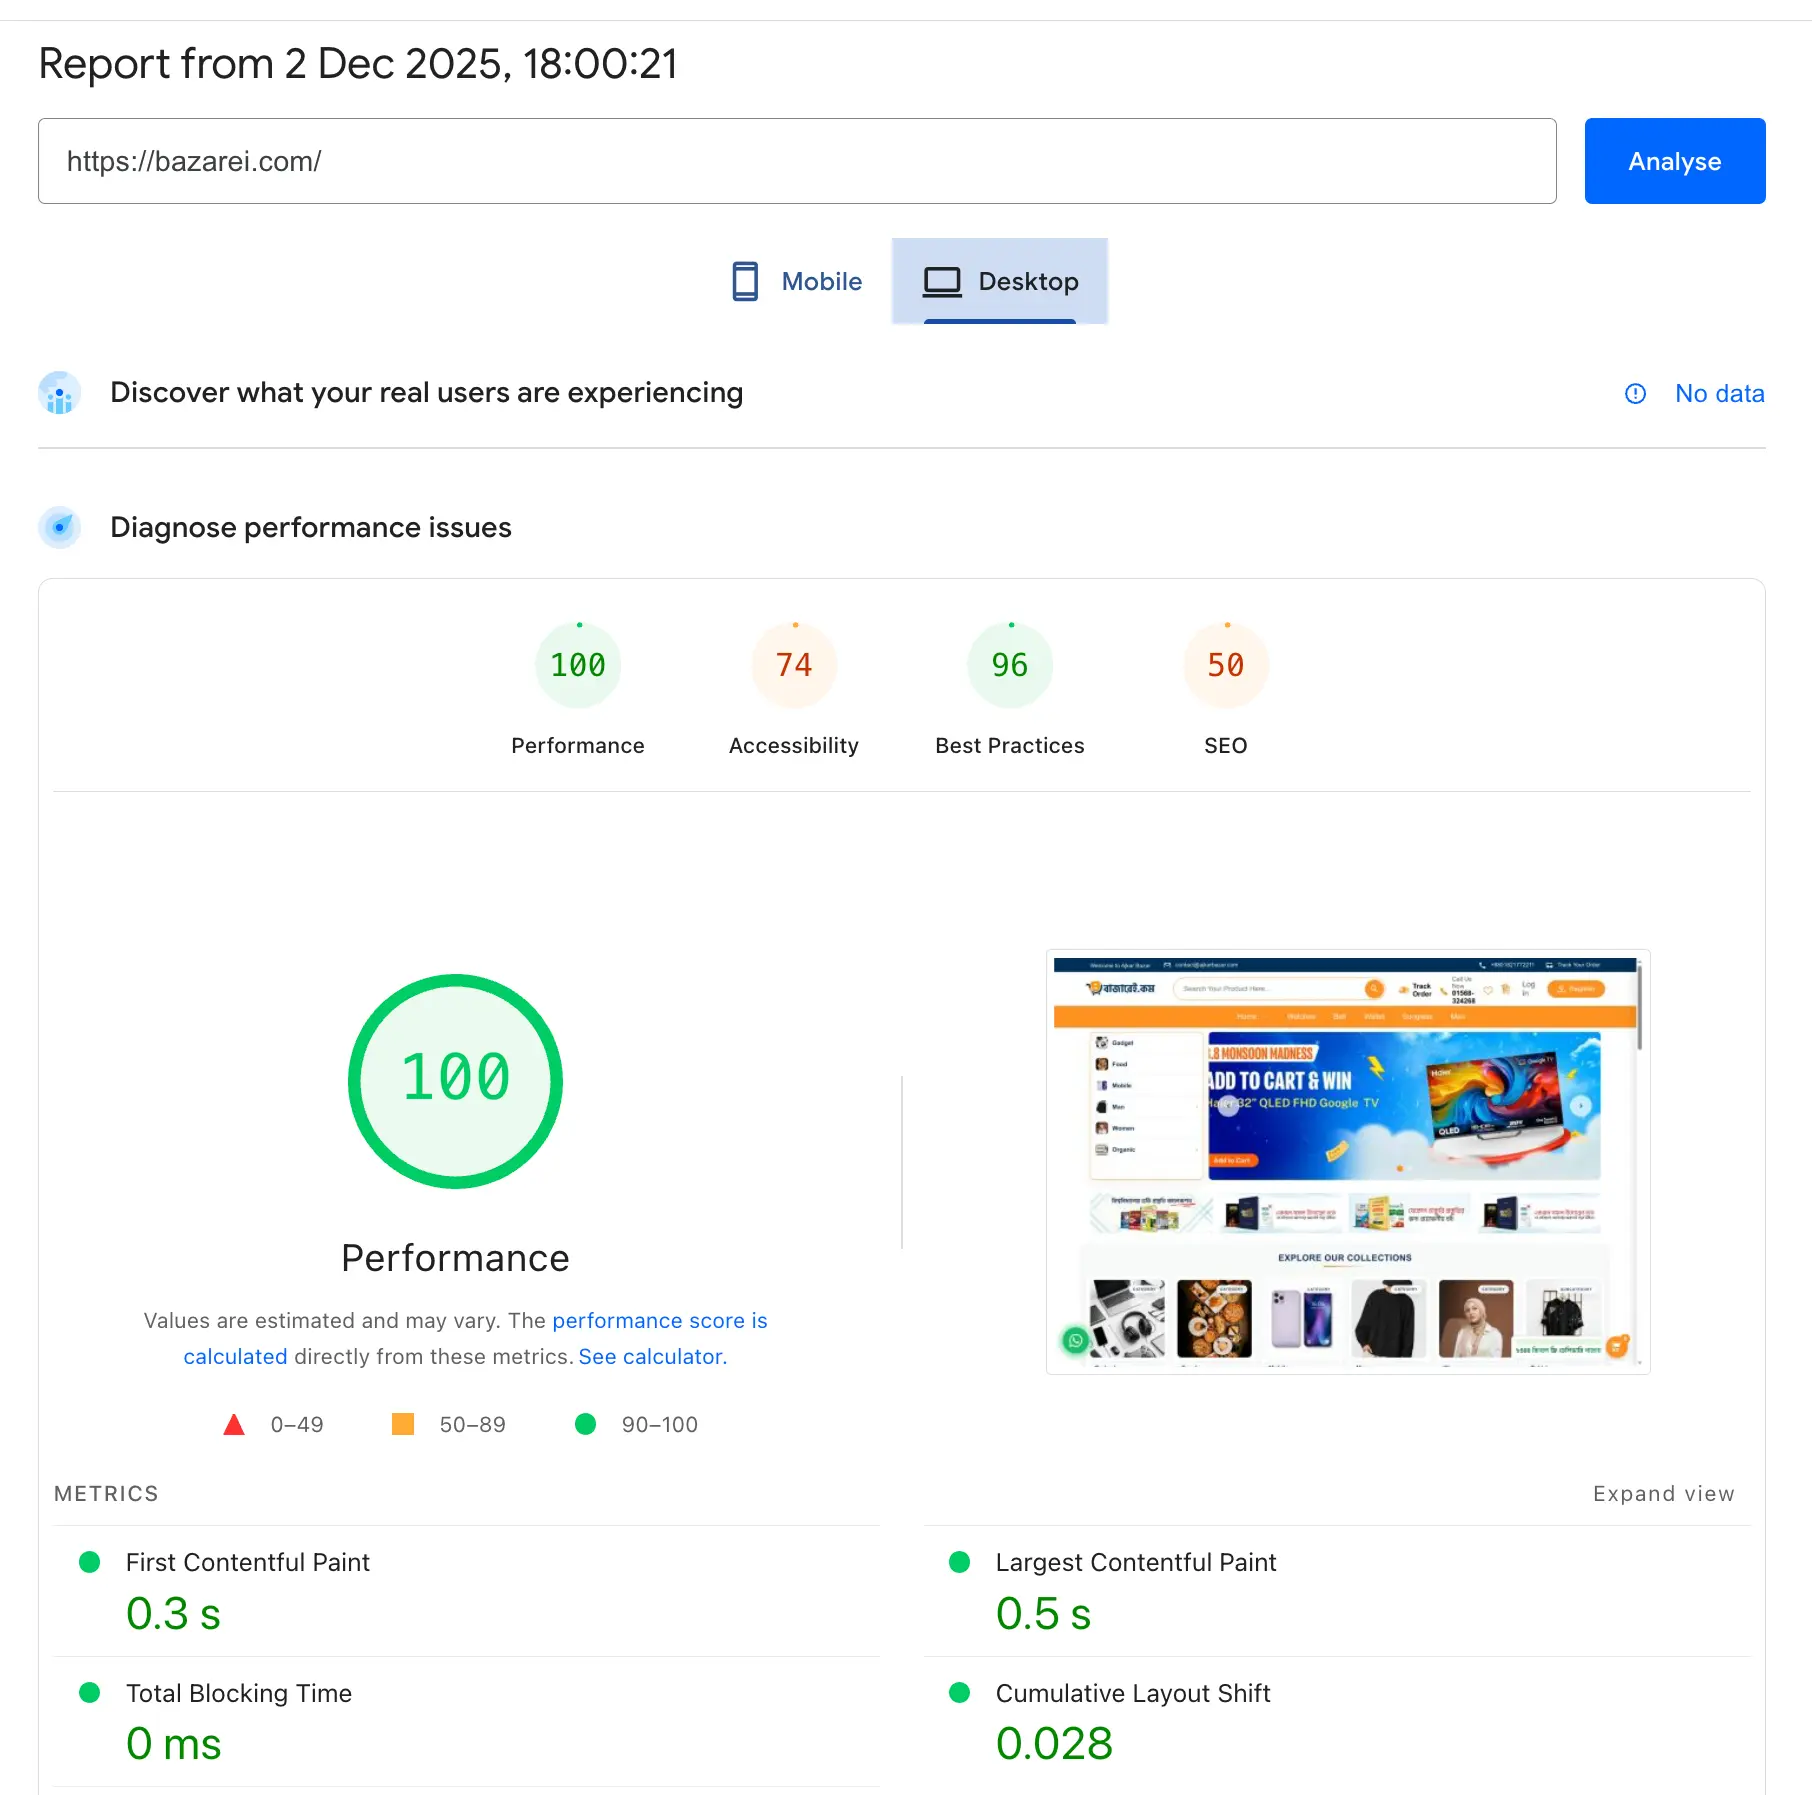1812x1795 pixels.
Task: Click the No data link
Action: 1719,393
